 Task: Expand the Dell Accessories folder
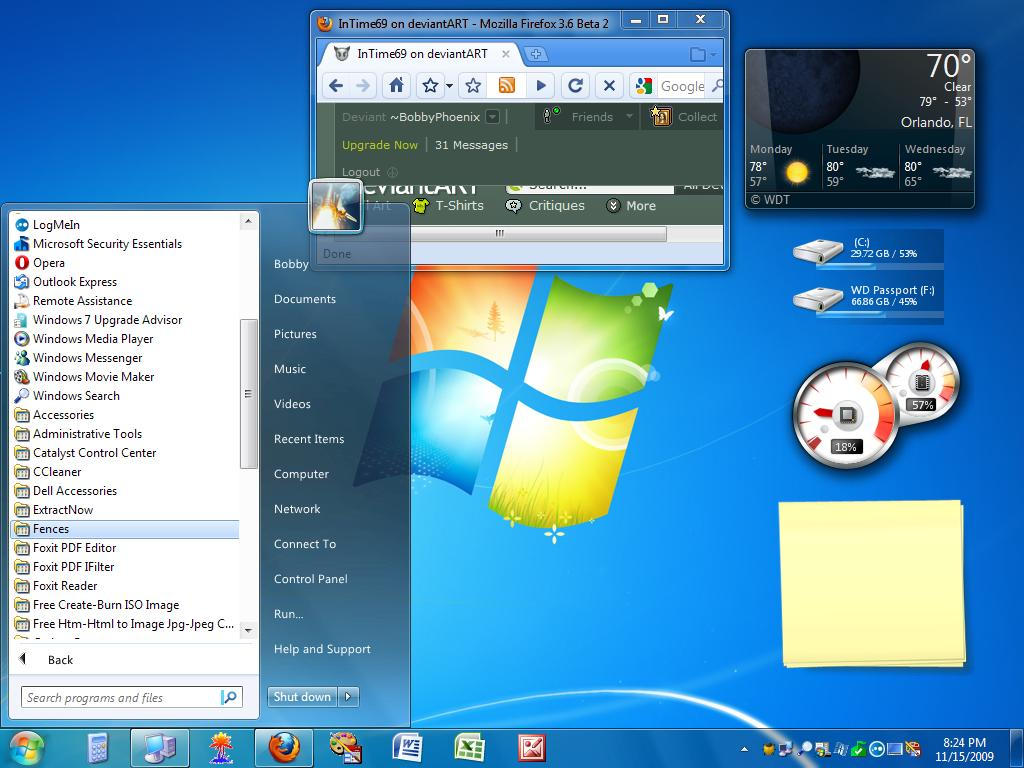pos(65,490)
